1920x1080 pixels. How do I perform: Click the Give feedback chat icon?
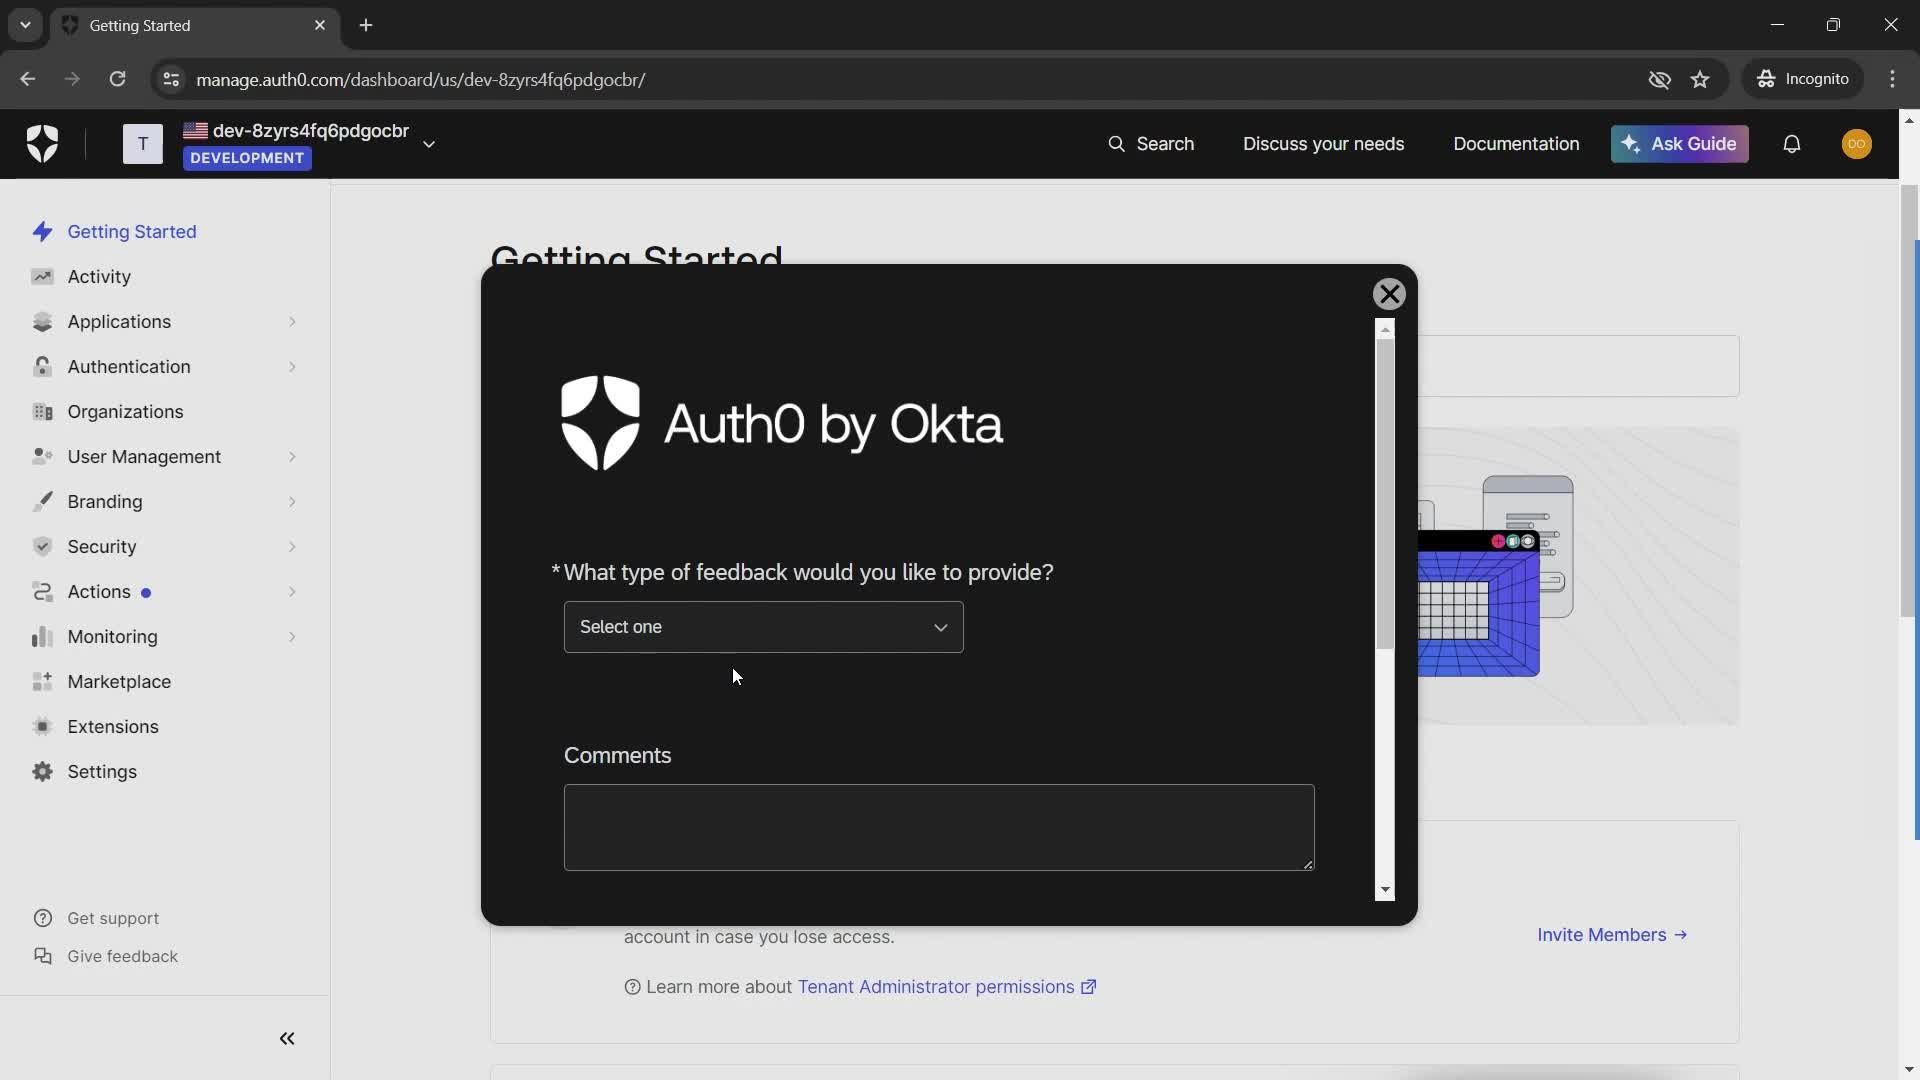click(x=43, y=956)
